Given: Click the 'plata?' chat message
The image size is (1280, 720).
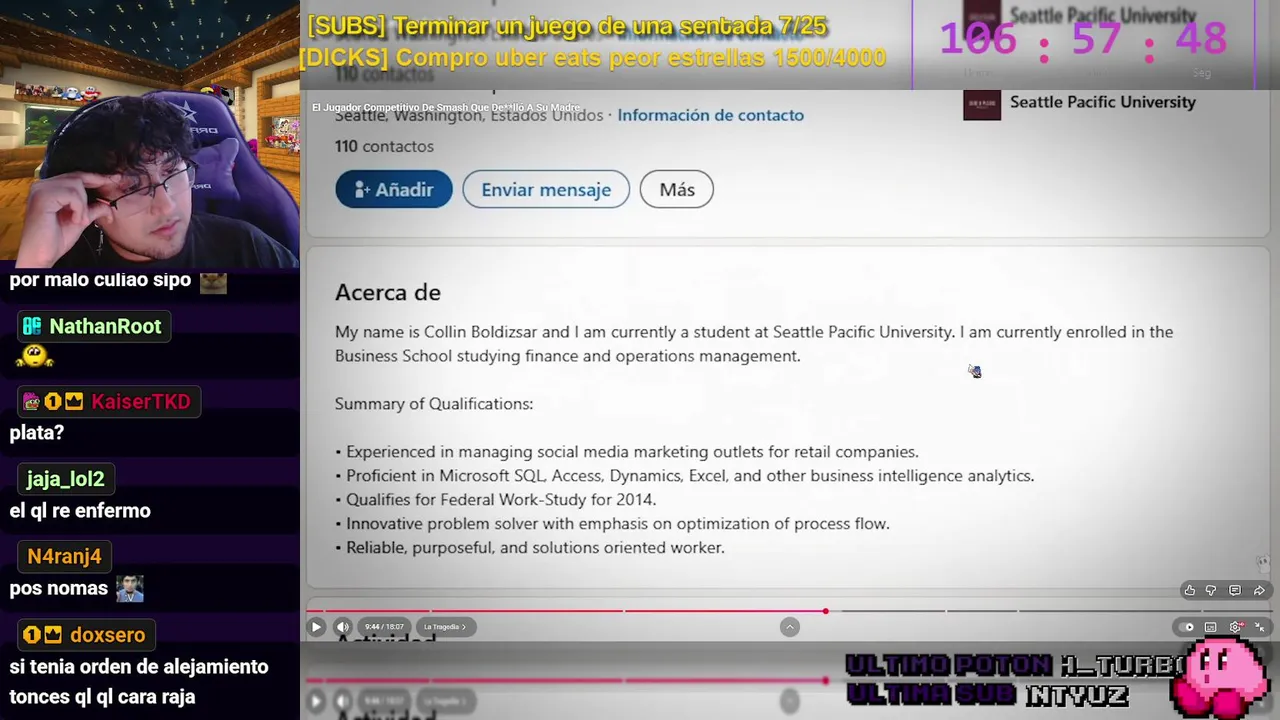Looking at the screenshot, I should click(x=37, y=433).
